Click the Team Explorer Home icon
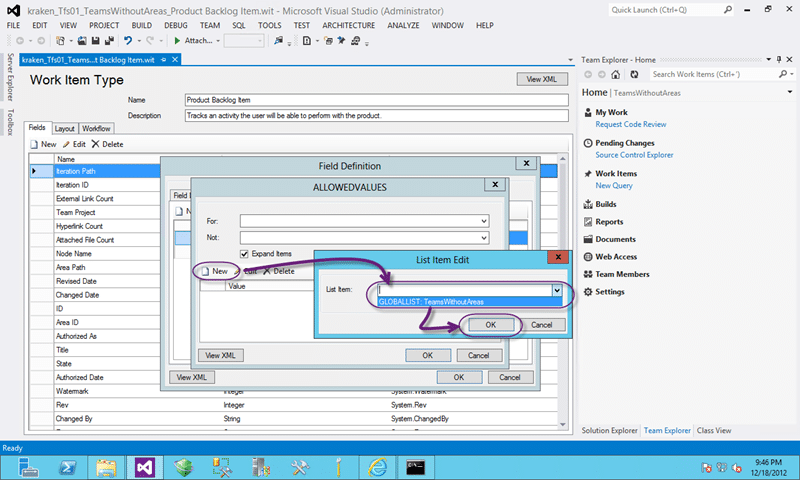The image size is (800, 480). click(x=616, y=74)
